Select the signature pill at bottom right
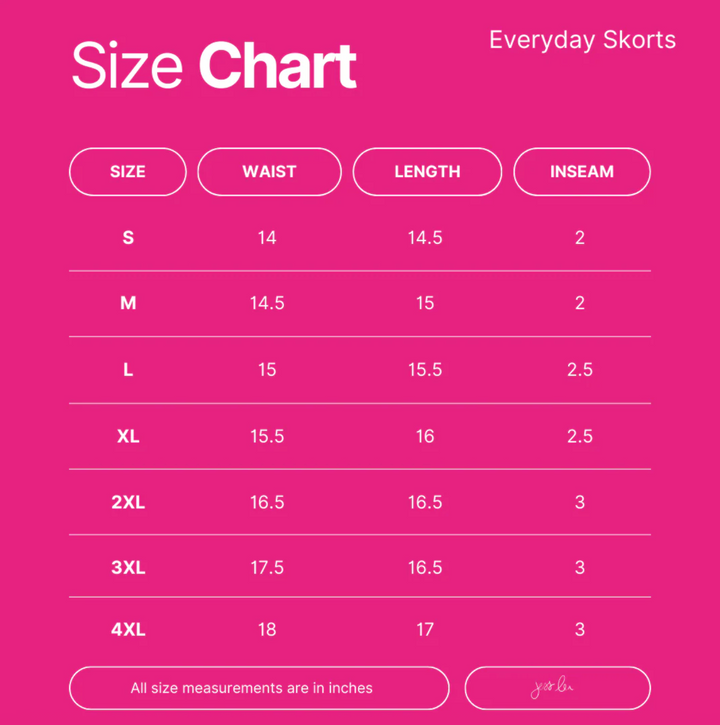720x725 pixels. tap(557, 688)
